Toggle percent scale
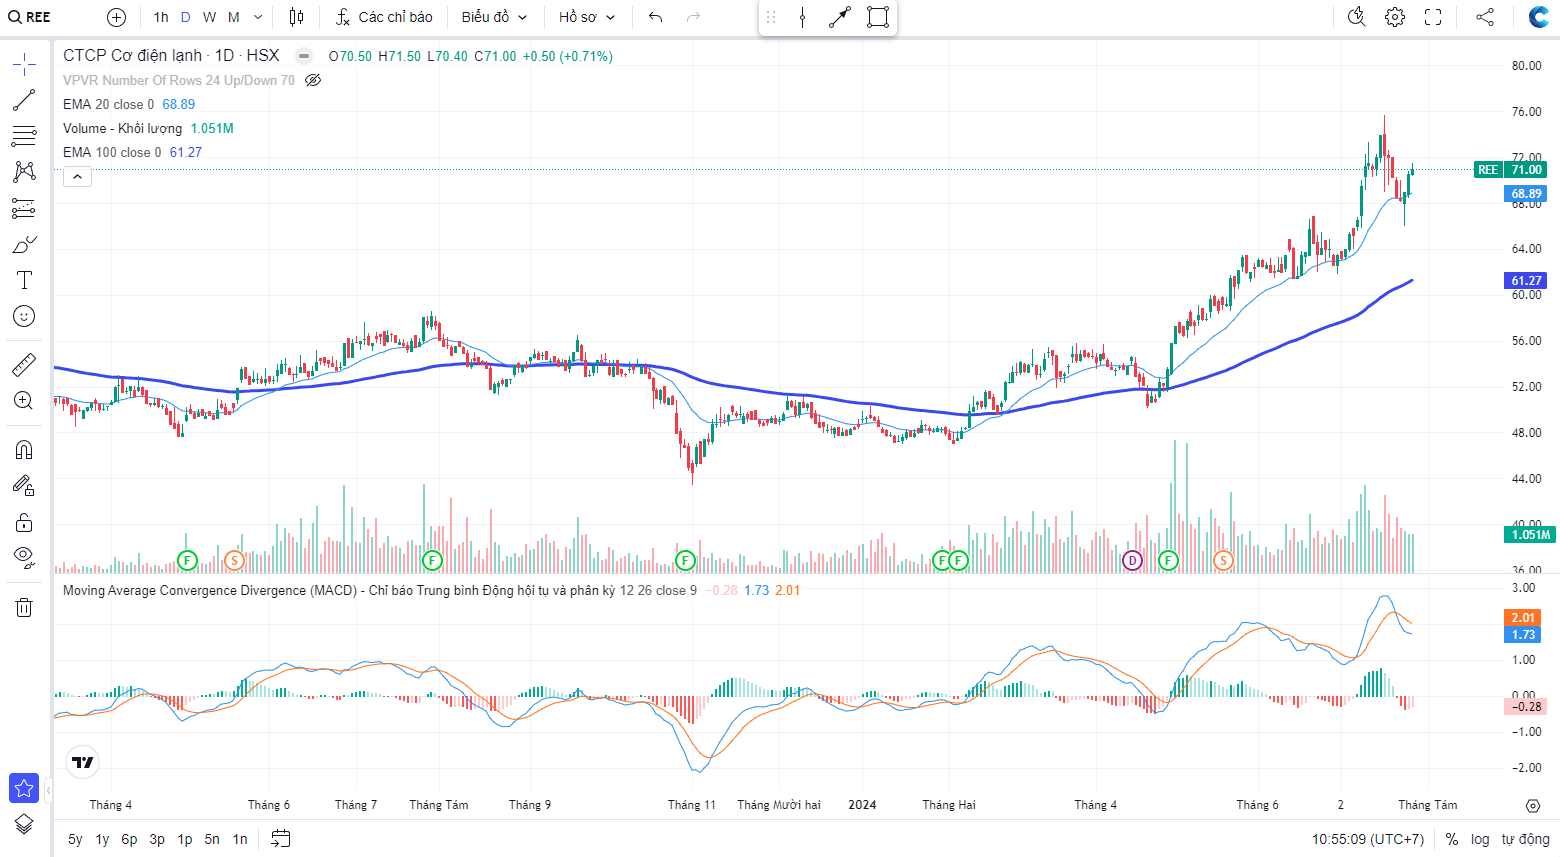Screen dimensions: 1560x857 pos(1452,839)
